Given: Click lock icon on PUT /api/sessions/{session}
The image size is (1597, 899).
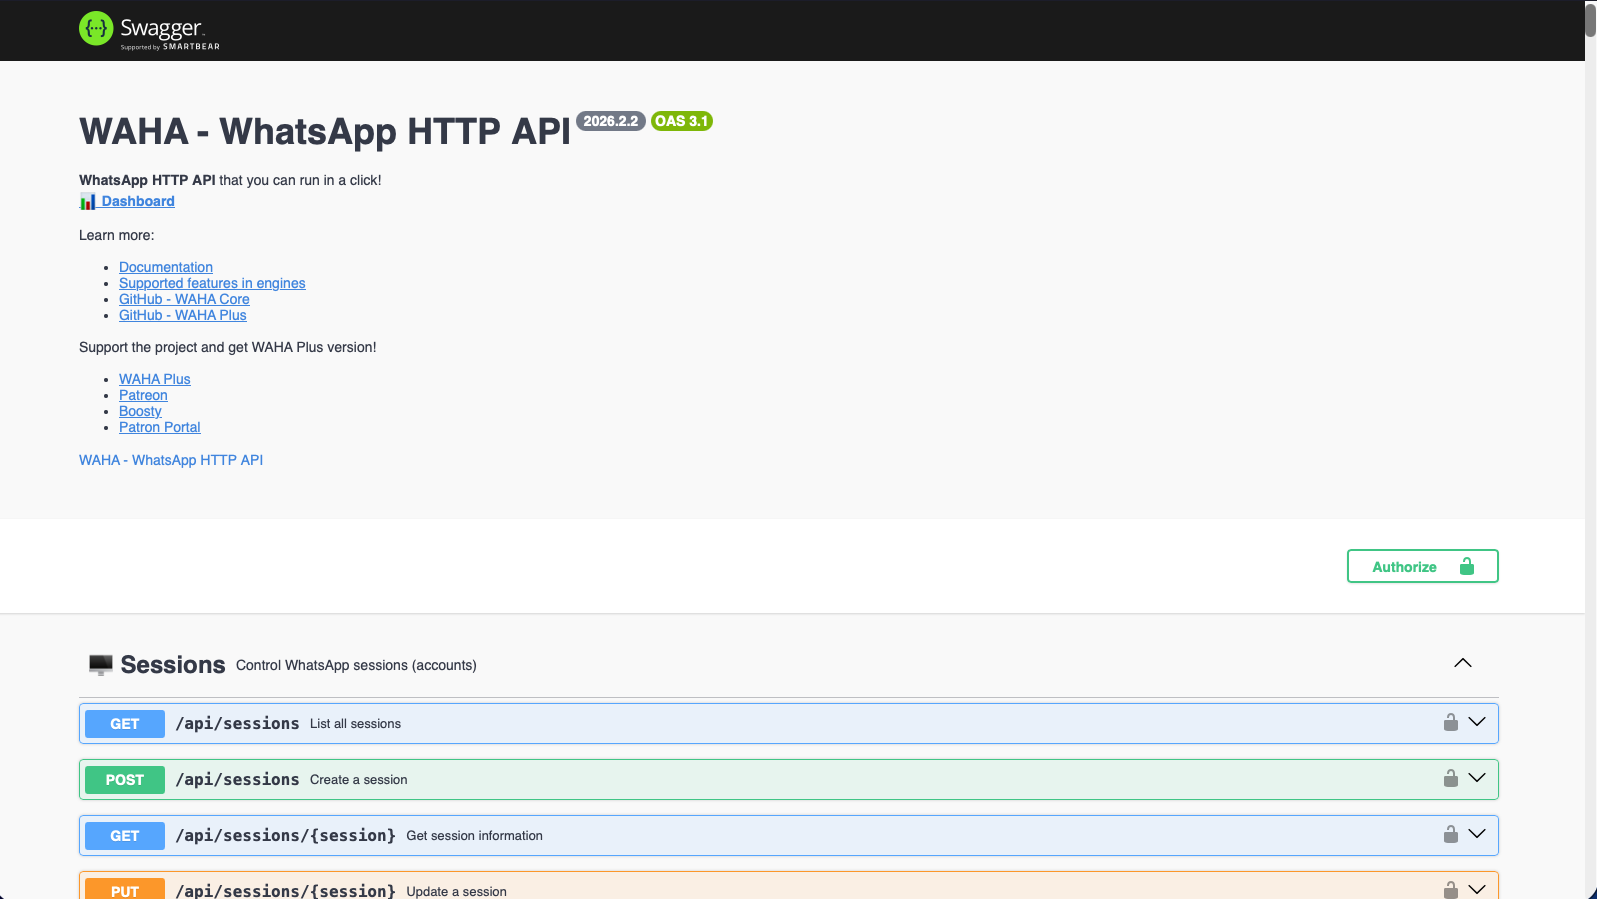Looking at the screenshot, I should click(1450, 889).
